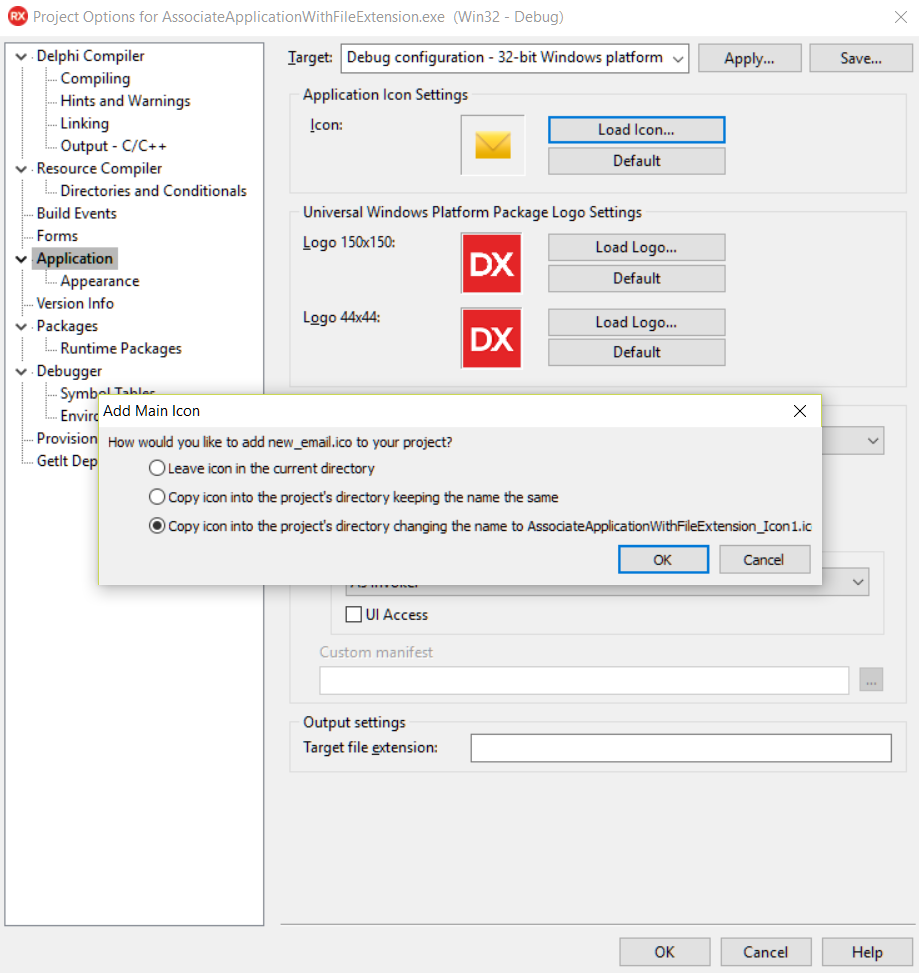This screenshot has width=919, height=973.
Task: Select Resource Compiler tree item
Action: click(99, 168)
